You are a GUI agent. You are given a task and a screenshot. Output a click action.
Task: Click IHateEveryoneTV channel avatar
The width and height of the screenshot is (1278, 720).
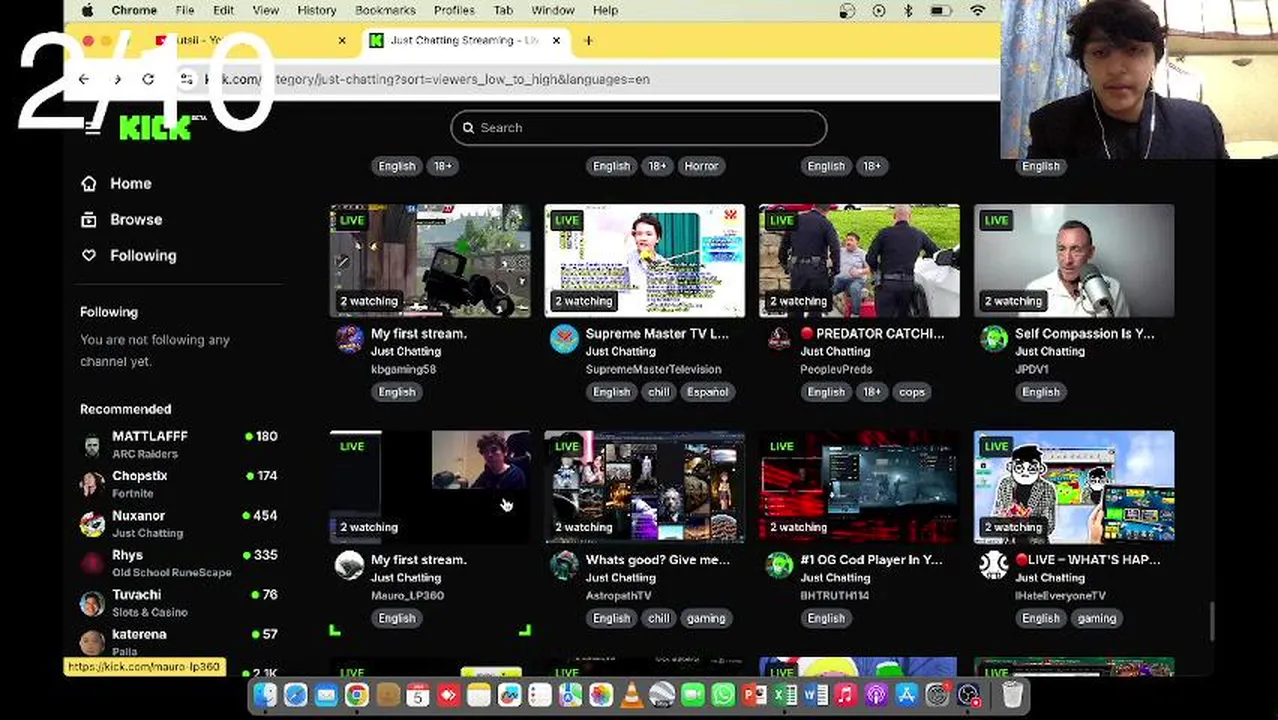click(x=994, y=566)
